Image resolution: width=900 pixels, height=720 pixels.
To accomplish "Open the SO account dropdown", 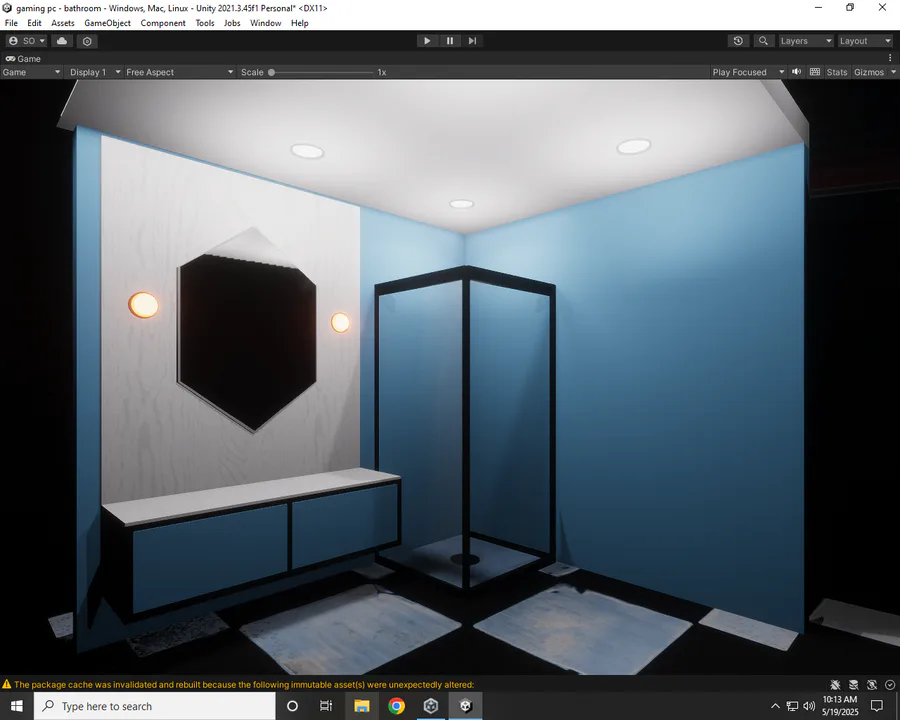I will [x=26, y=41].
